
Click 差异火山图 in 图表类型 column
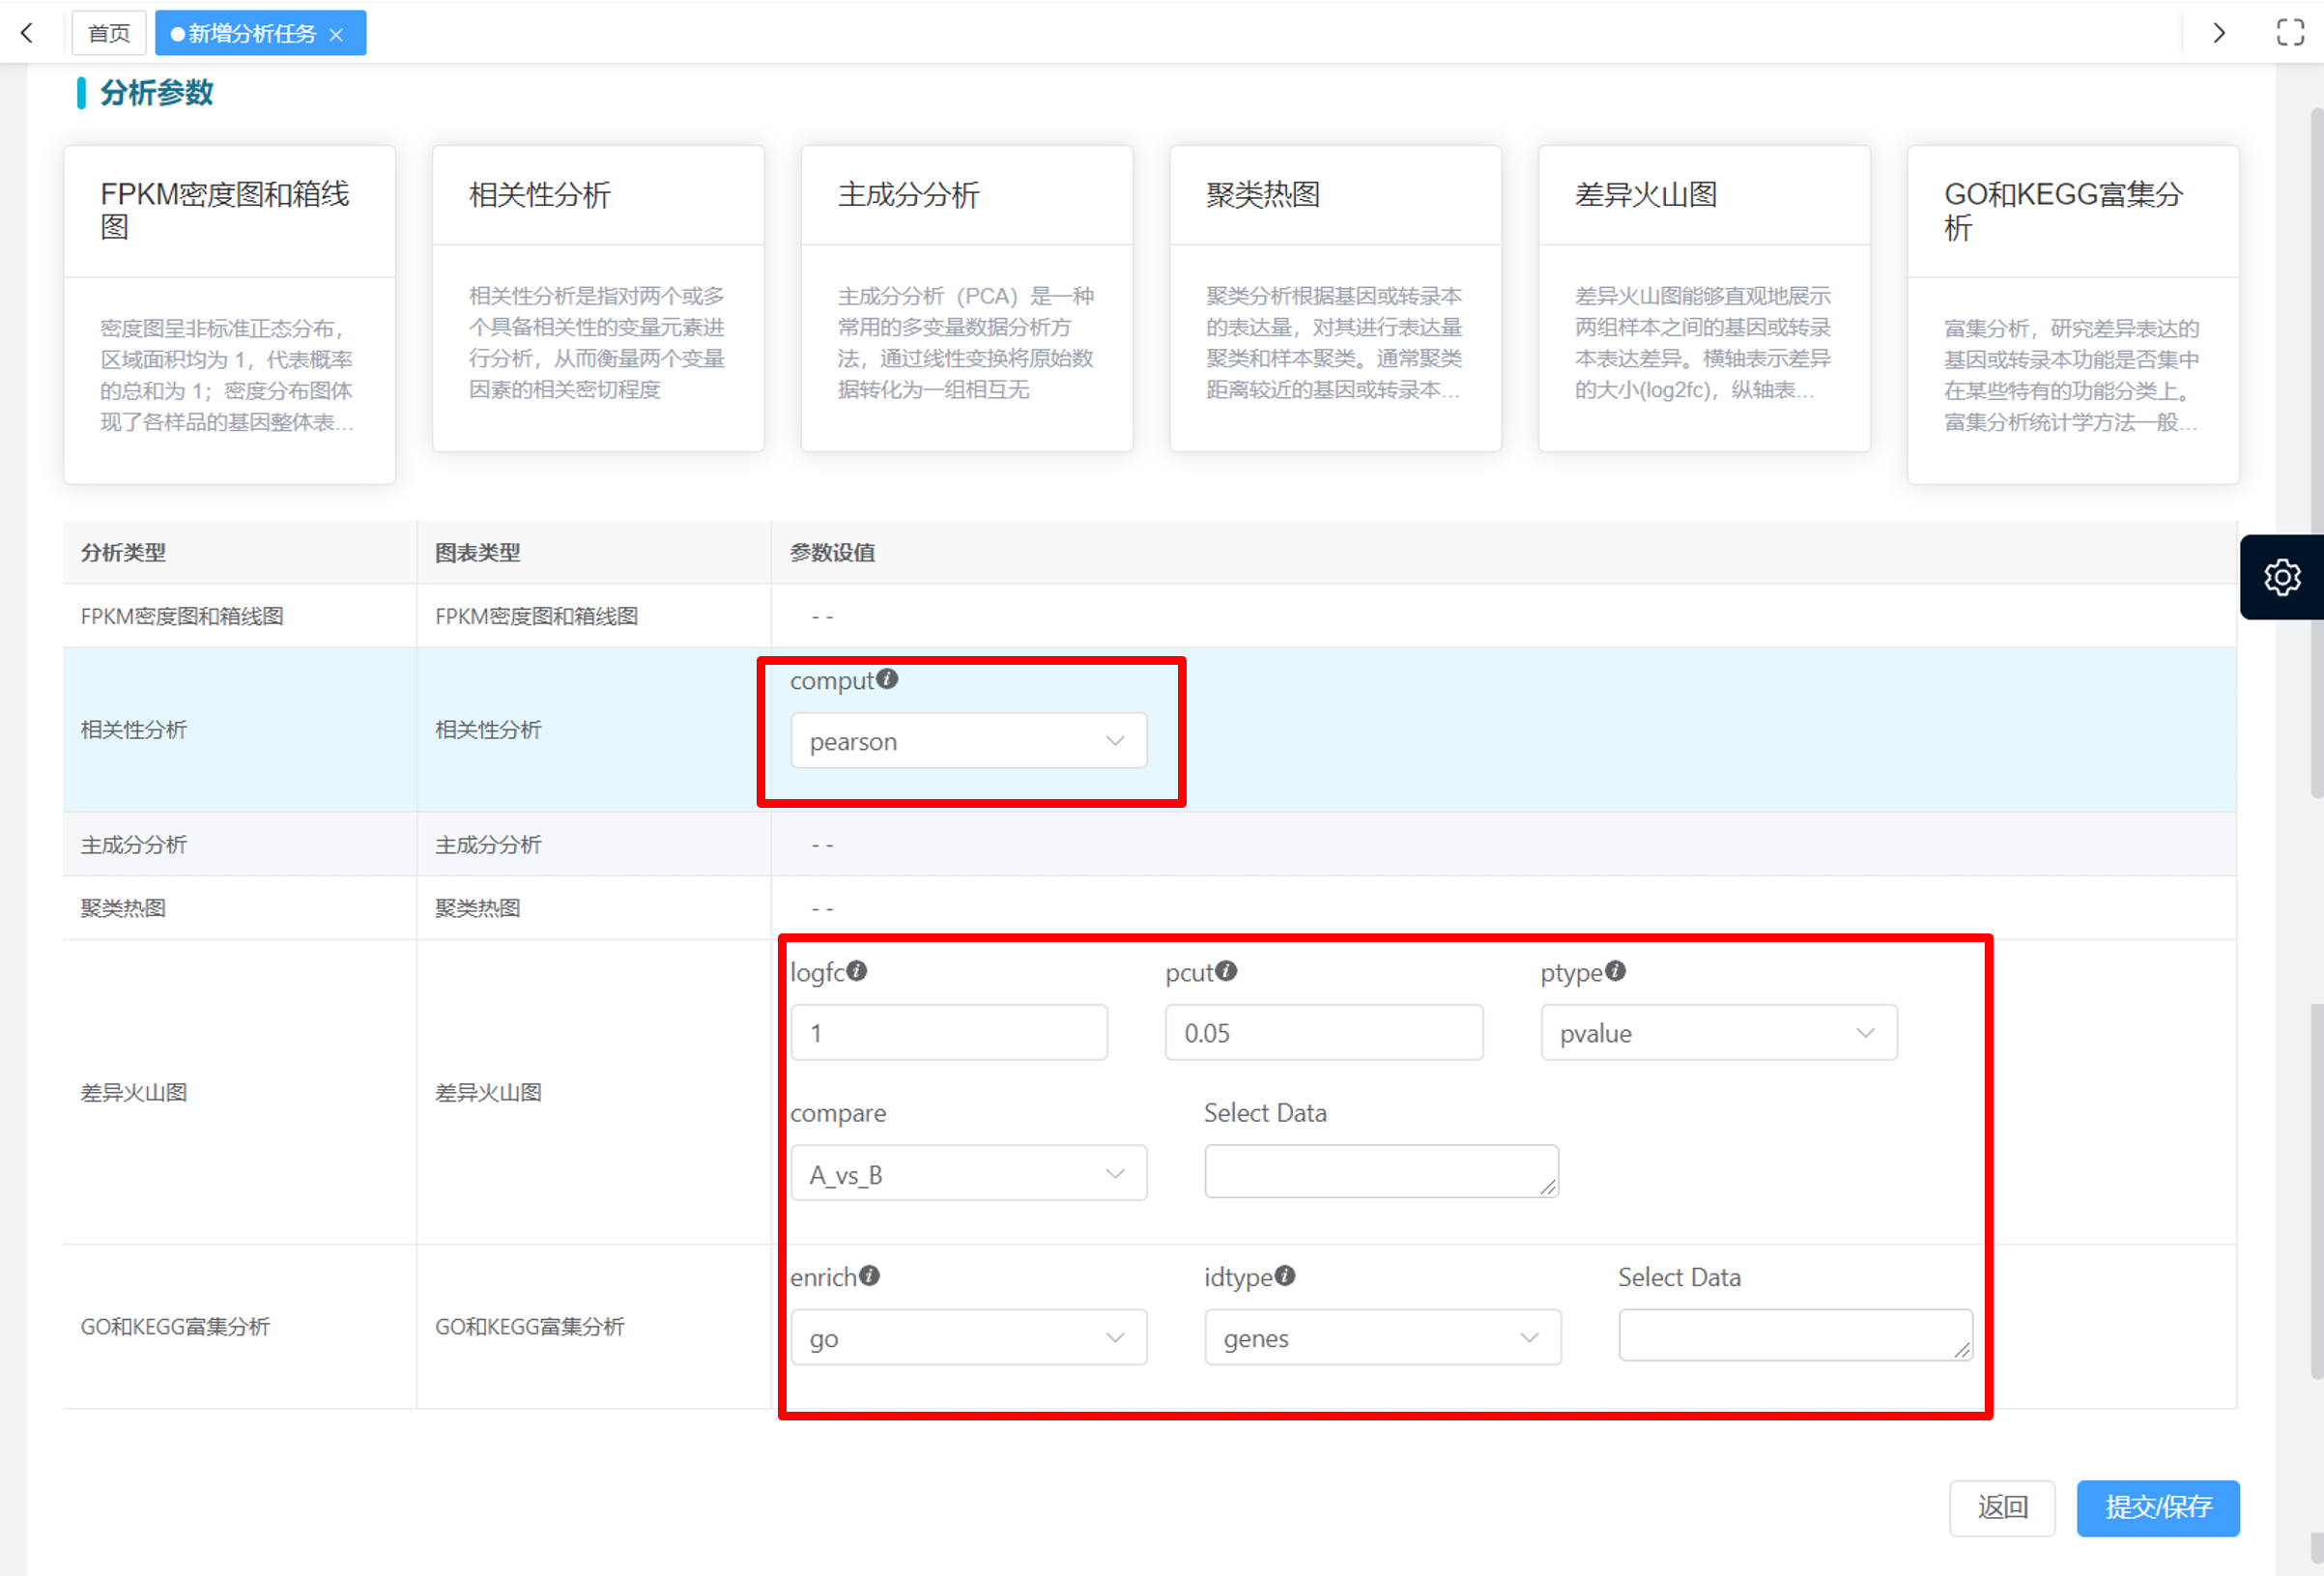point(488,1092)
